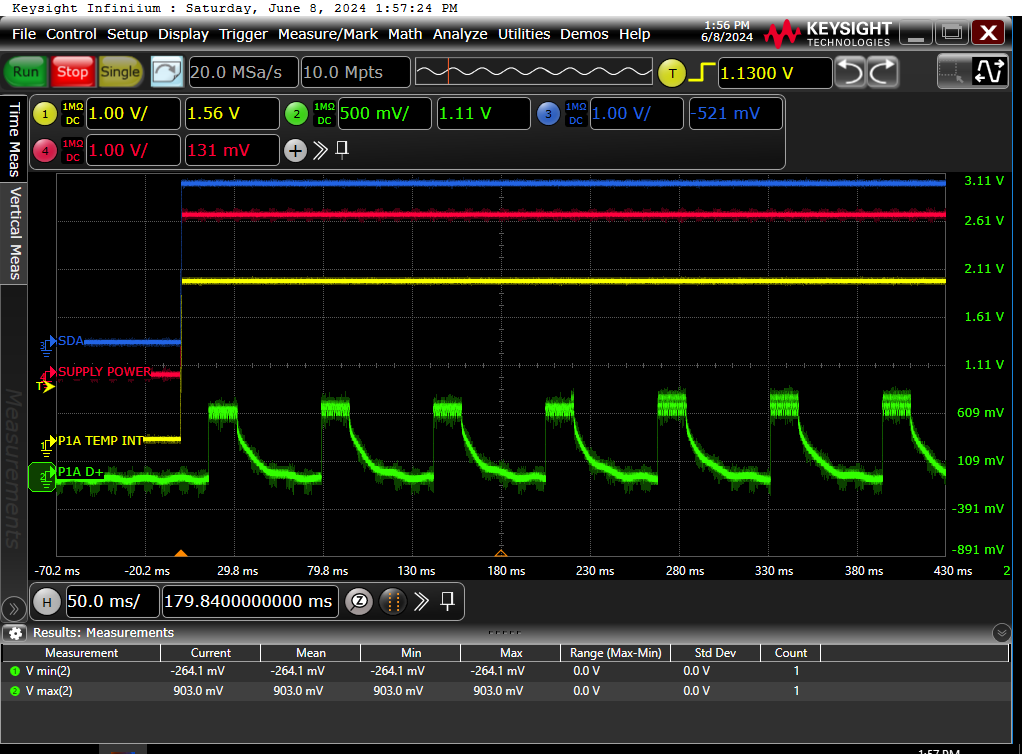The image size is (1022, 754).
Task: Click the zoom box selection icon
Action: tap(953, 72)
